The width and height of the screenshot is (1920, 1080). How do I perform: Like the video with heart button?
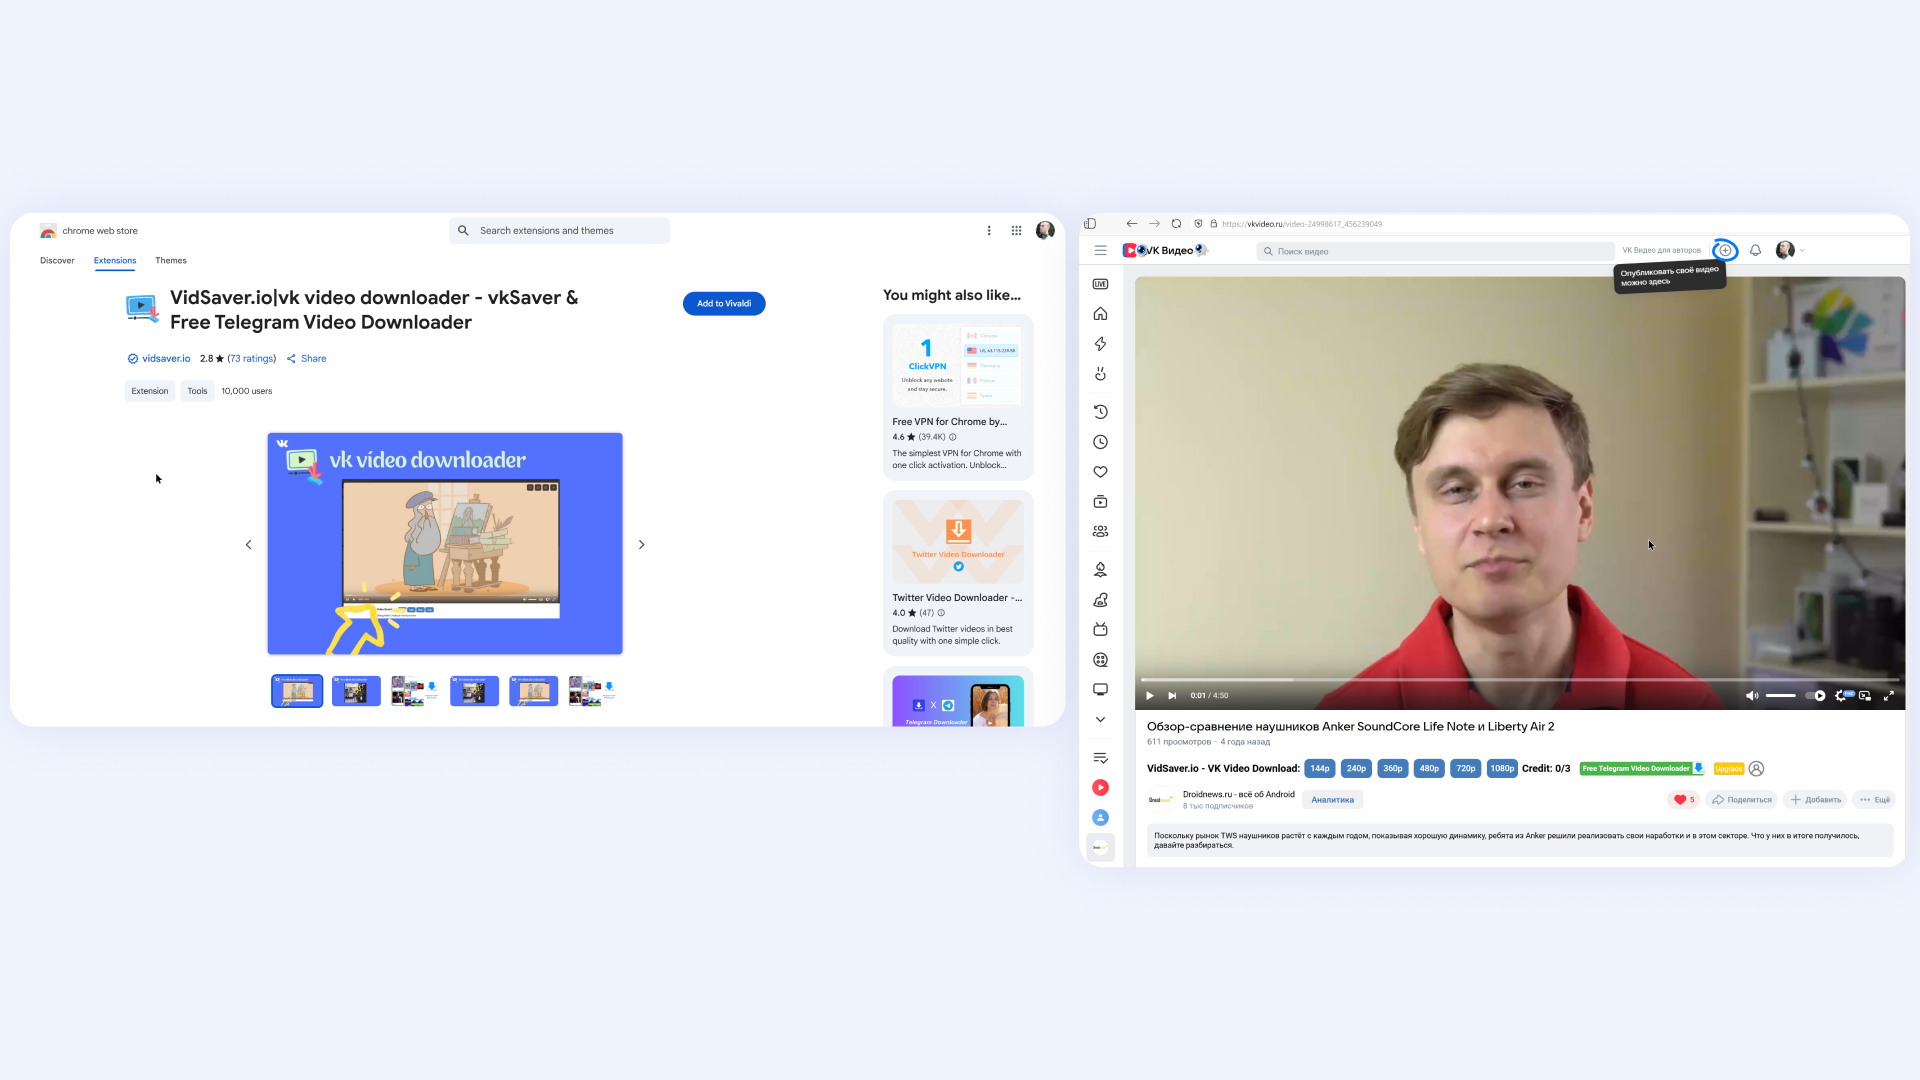[x=1684, y=800]
